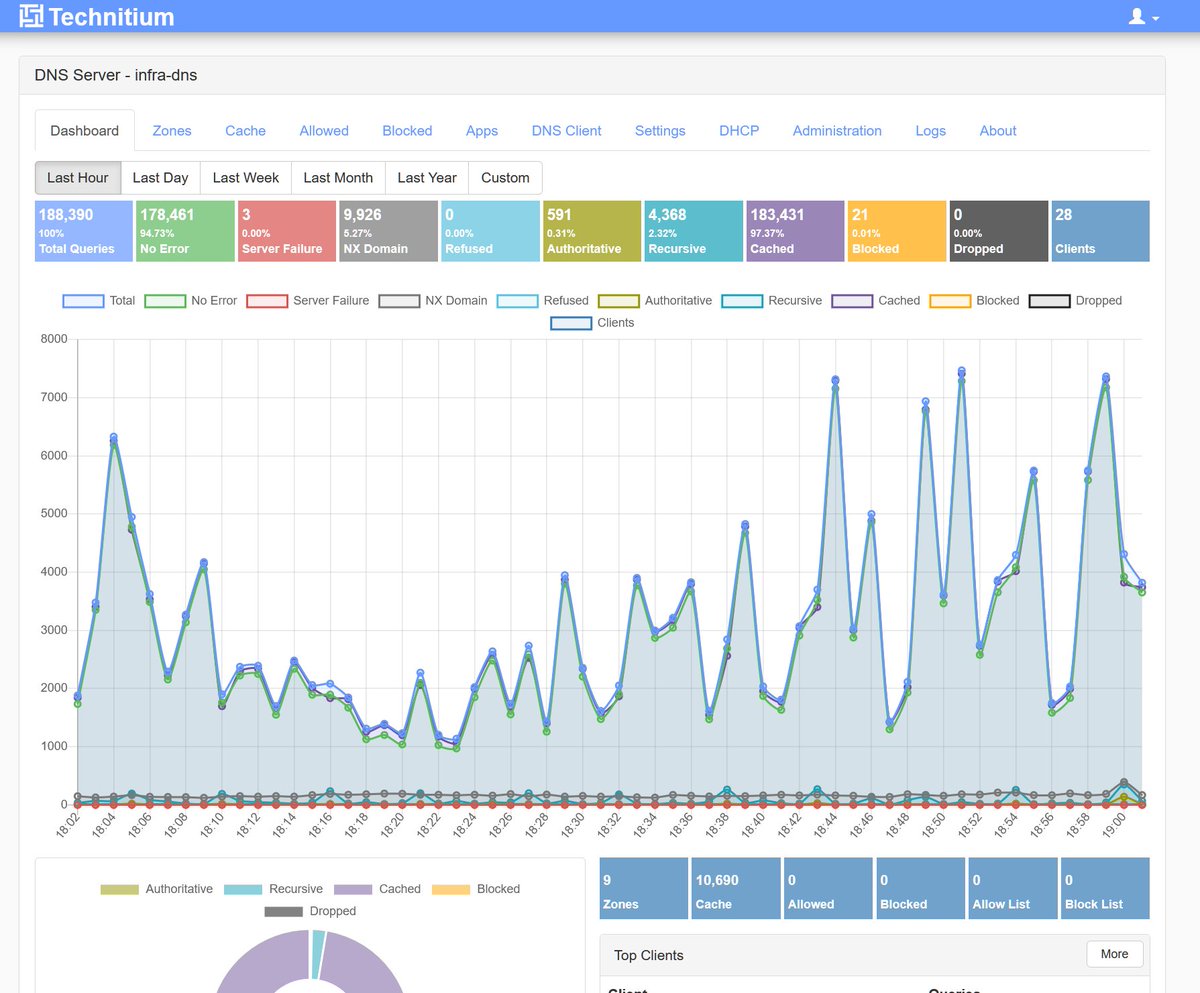Select the Last Day range

pyautogui.click(x=160, y=178)
